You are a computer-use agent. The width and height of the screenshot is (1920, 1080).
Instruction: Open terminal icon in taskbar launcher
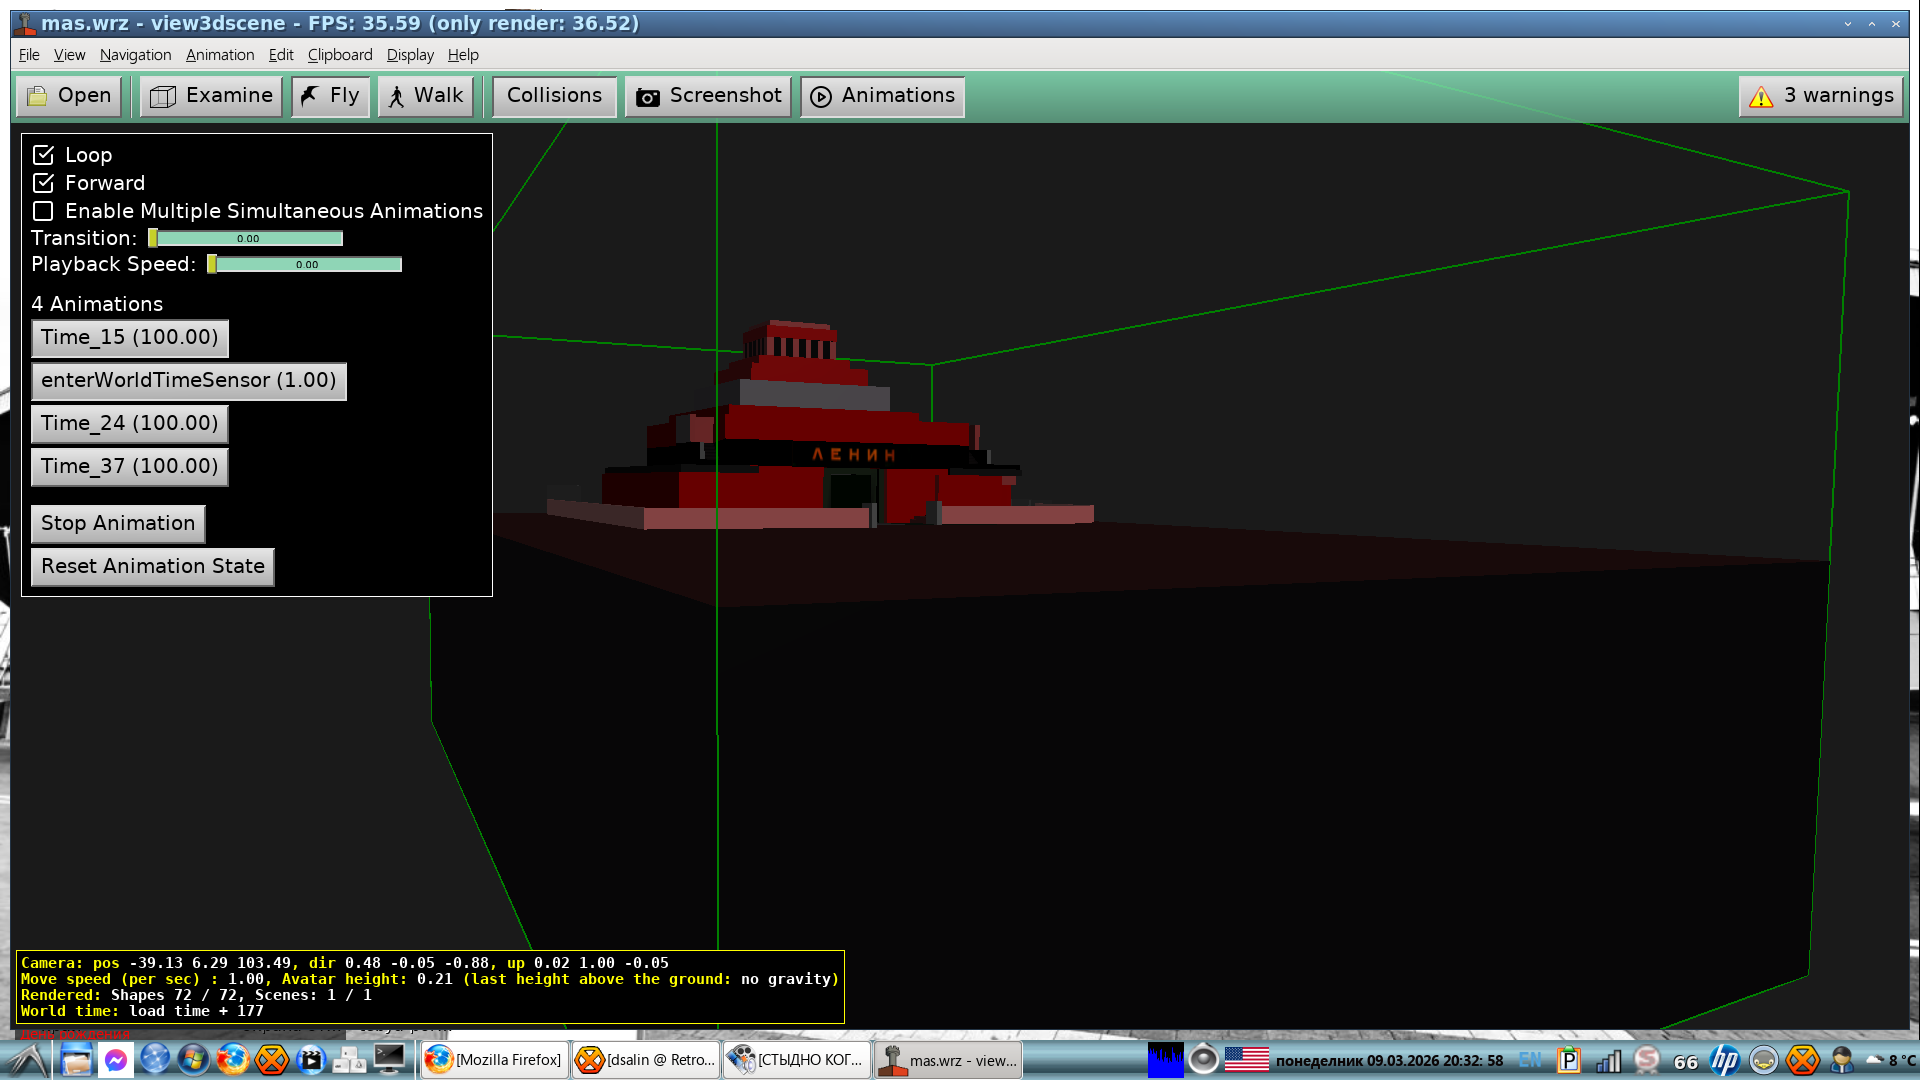pyautogui.click(x=389, y=1059)
